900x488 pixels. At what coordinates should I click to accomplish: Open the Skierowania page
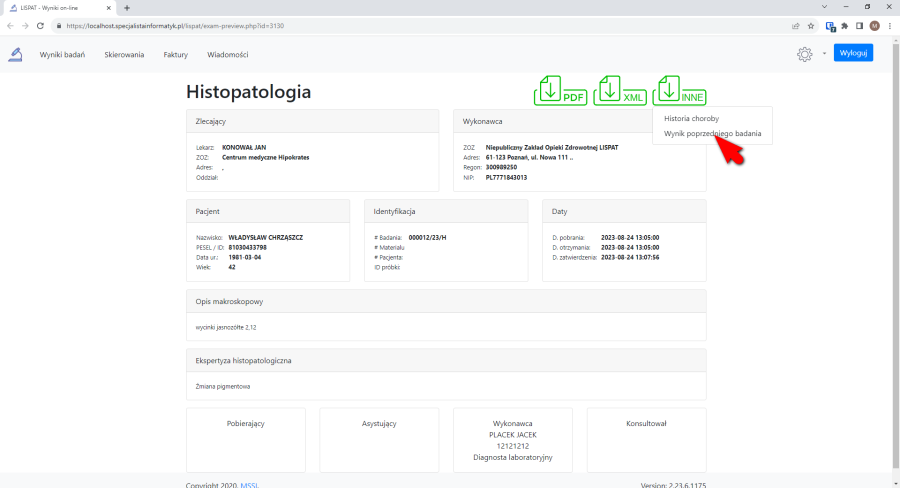[x=124, y=54]
